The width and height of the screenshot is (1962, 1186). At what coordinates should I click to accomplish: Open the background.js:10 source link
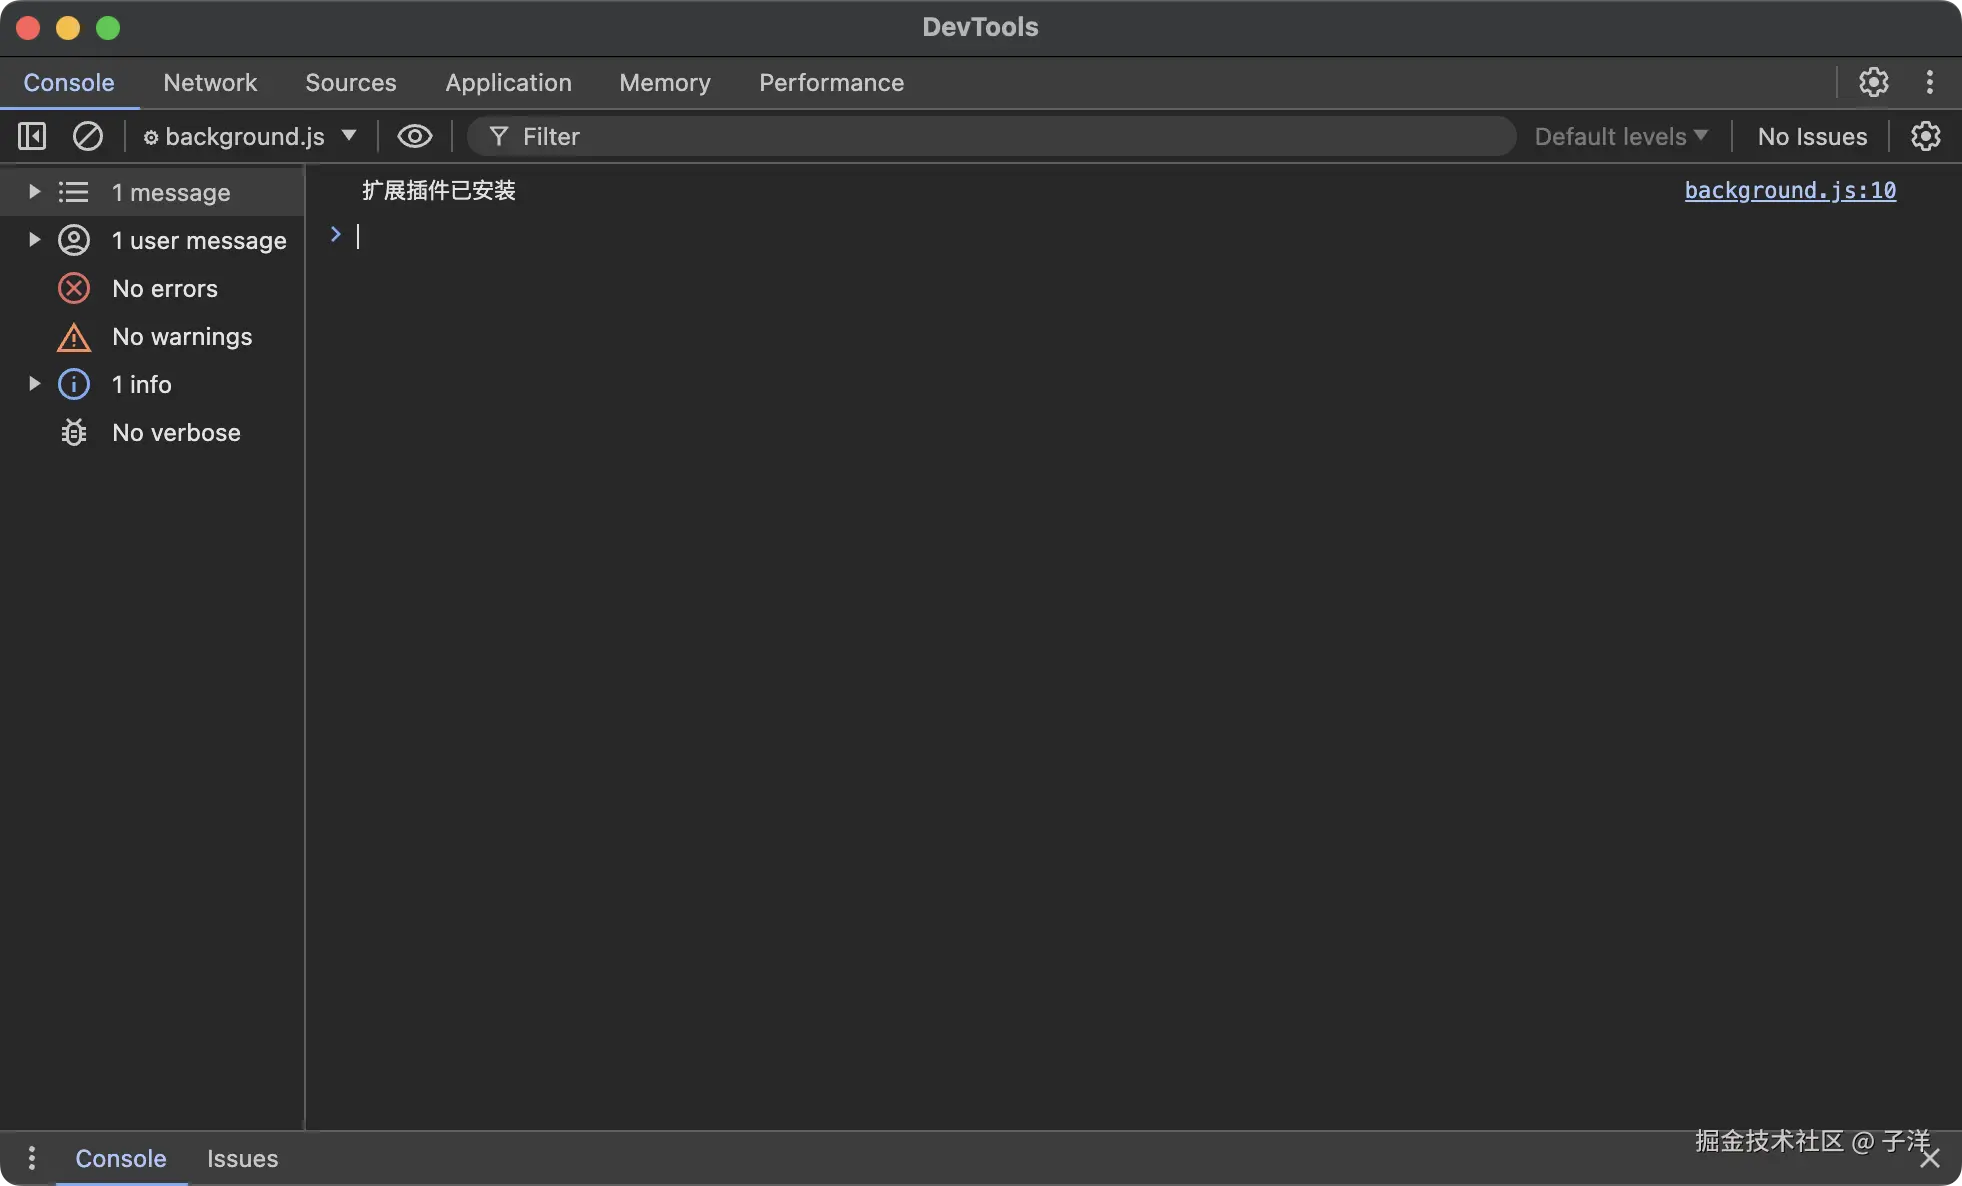point(1789,191)
